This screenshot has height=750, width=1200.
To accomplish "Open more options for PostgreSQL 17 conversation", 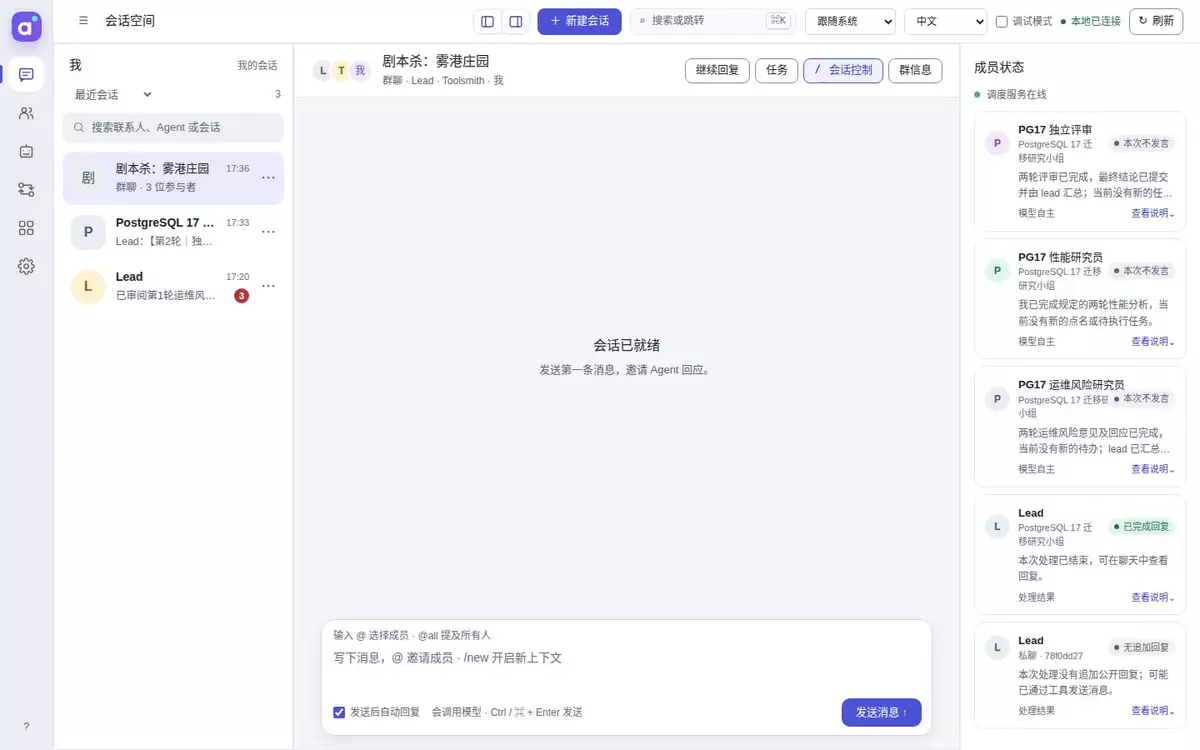I will coord(268,232).
